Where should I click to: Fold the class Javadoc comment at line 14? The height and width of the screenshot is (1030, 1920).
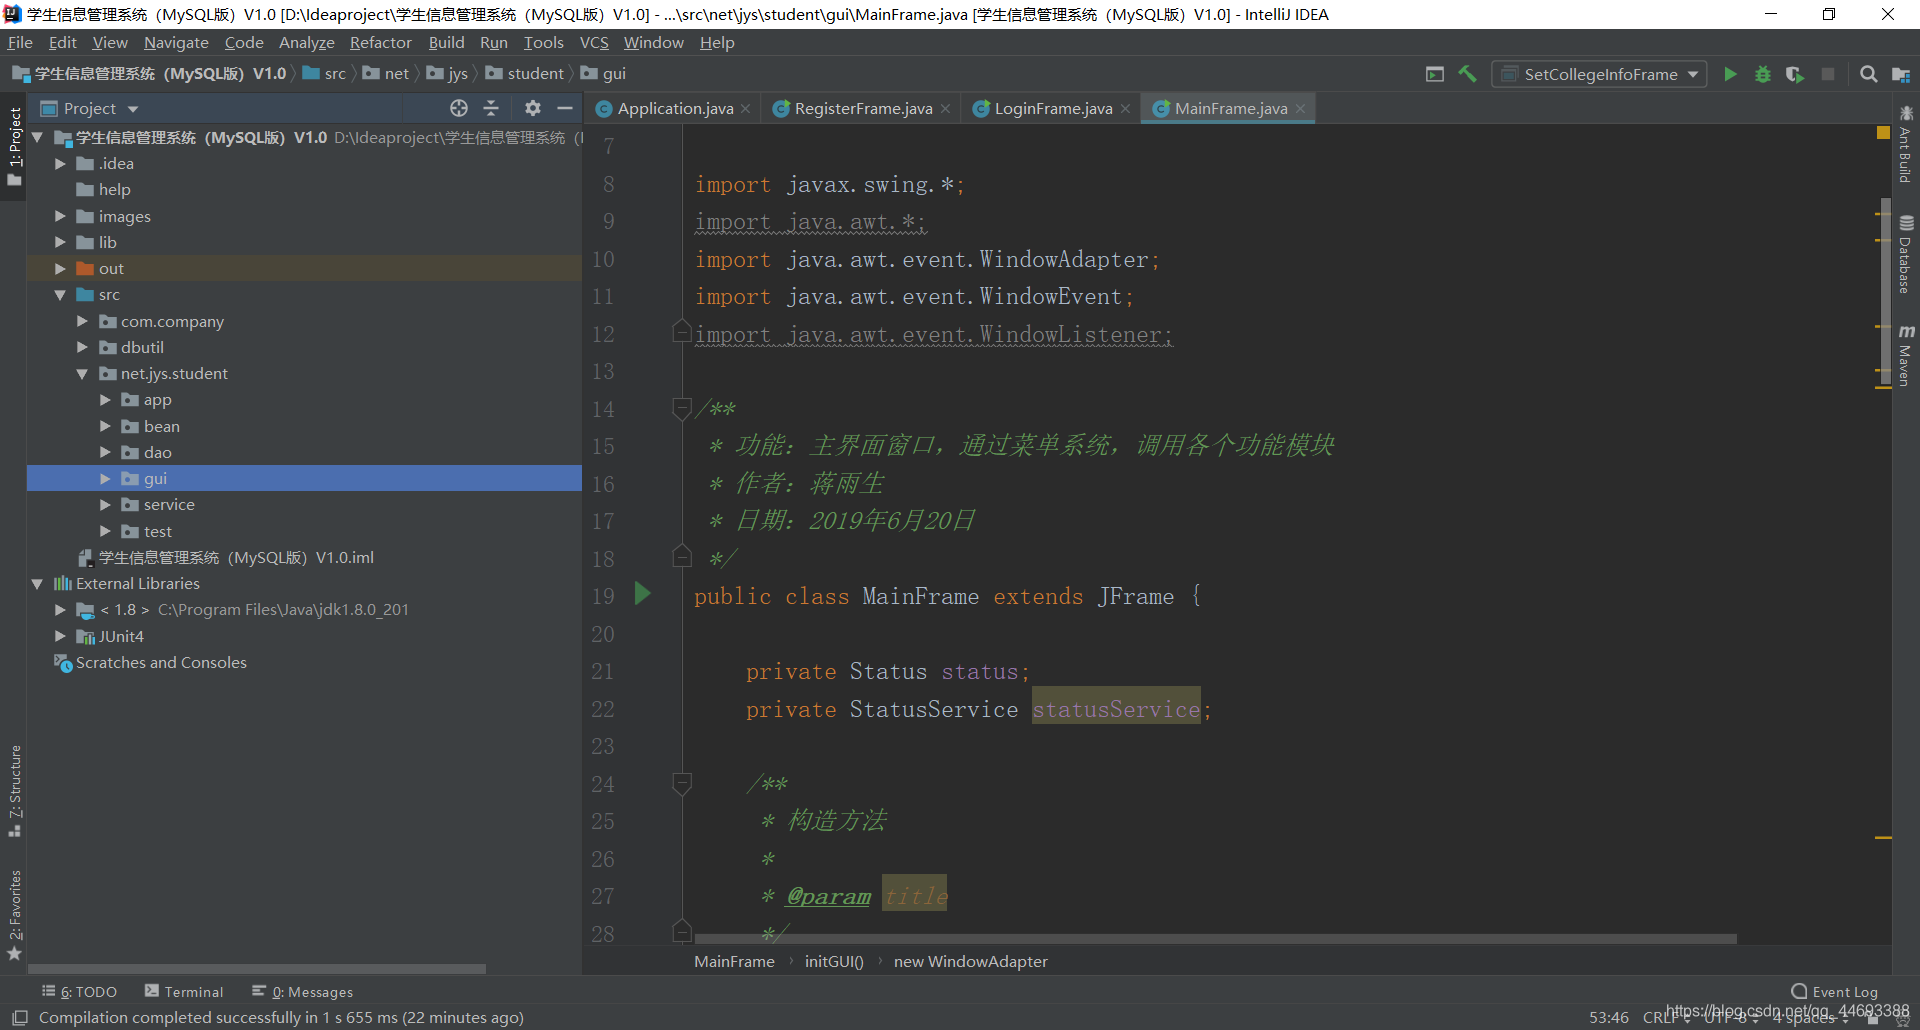pyautogui.click(x=682, y=408)
